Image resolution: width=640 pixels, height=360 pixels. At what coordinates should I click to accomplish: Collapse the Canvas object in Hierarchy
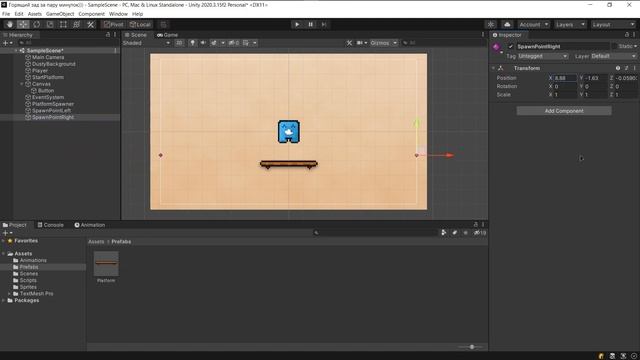[x=22, y=84]
